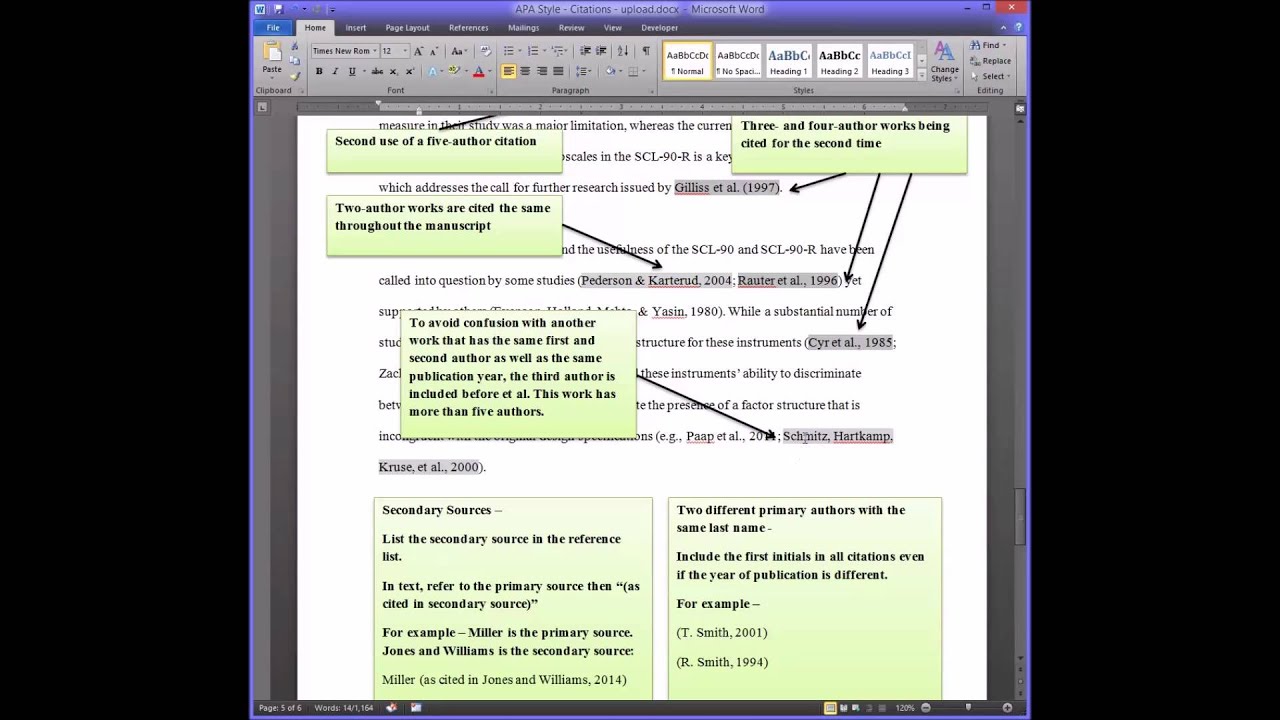Click the red font color button
This screenshot has width=1280, height=720.
tap(481, 71)
